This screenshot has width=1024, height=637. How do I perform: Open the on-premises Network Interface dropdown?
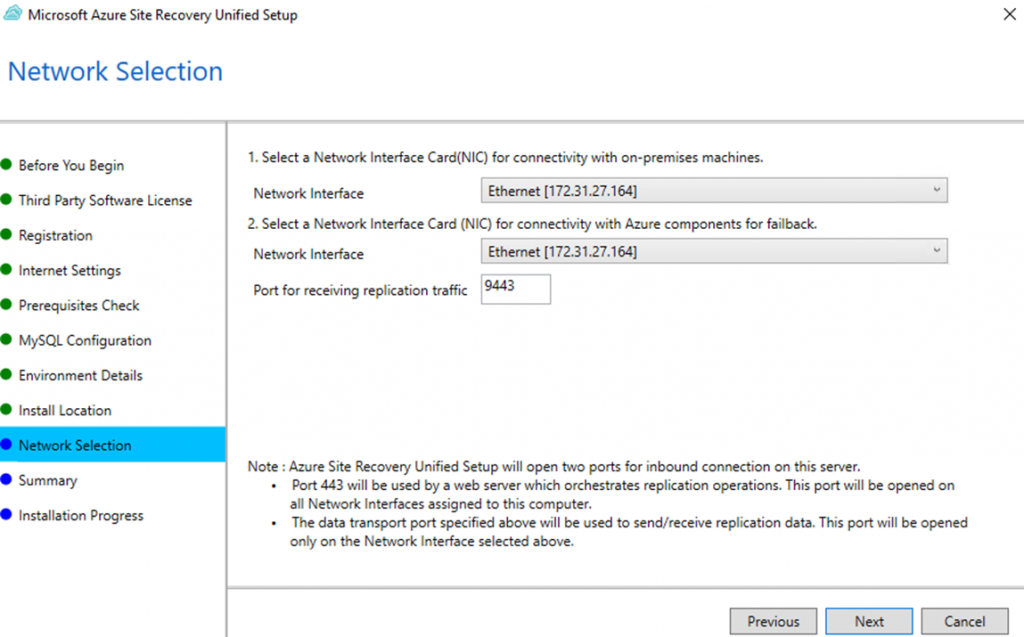(x=714, y=190)
